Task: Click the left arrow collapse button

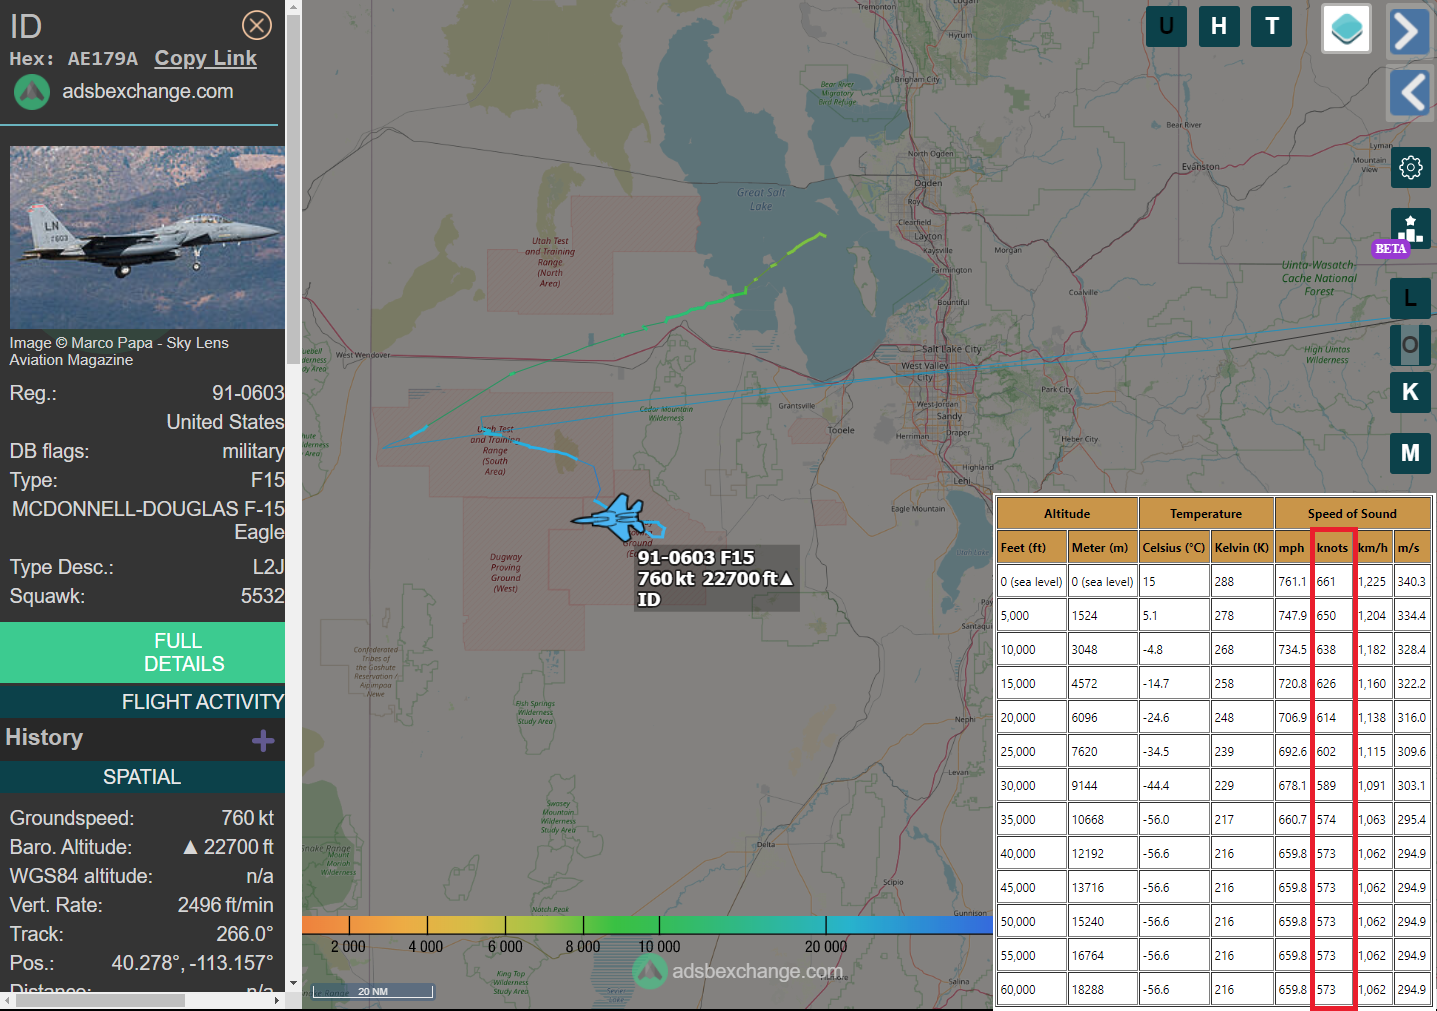Action: 1410,93
